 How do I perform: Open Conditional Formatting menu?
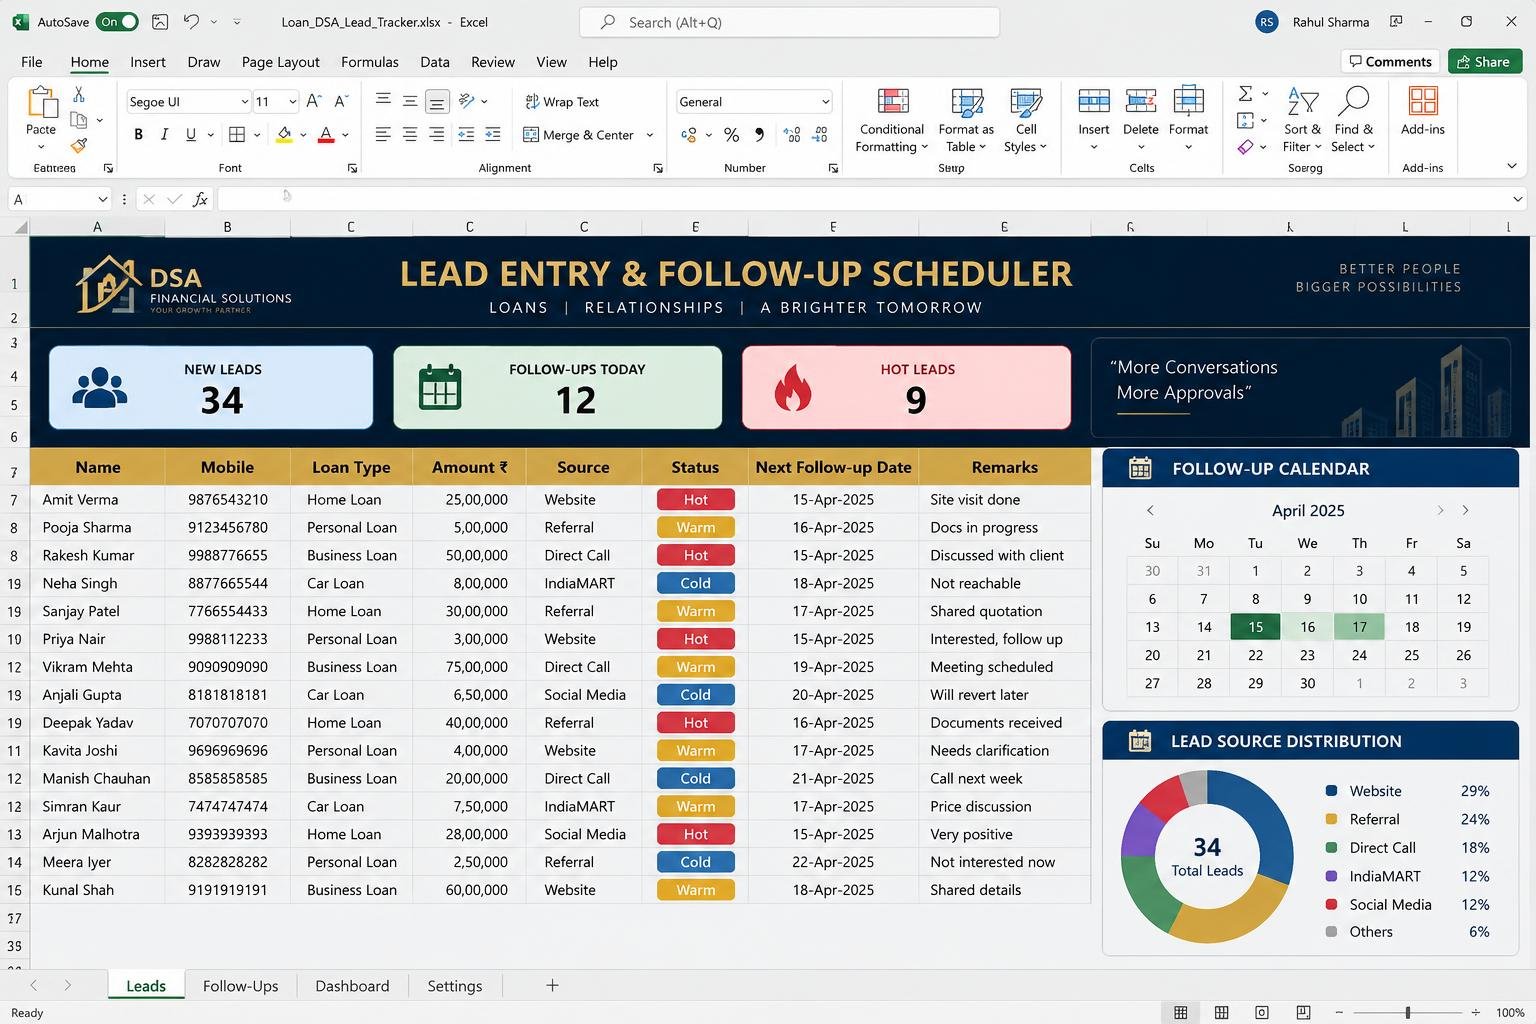click(x=892, y=120)
